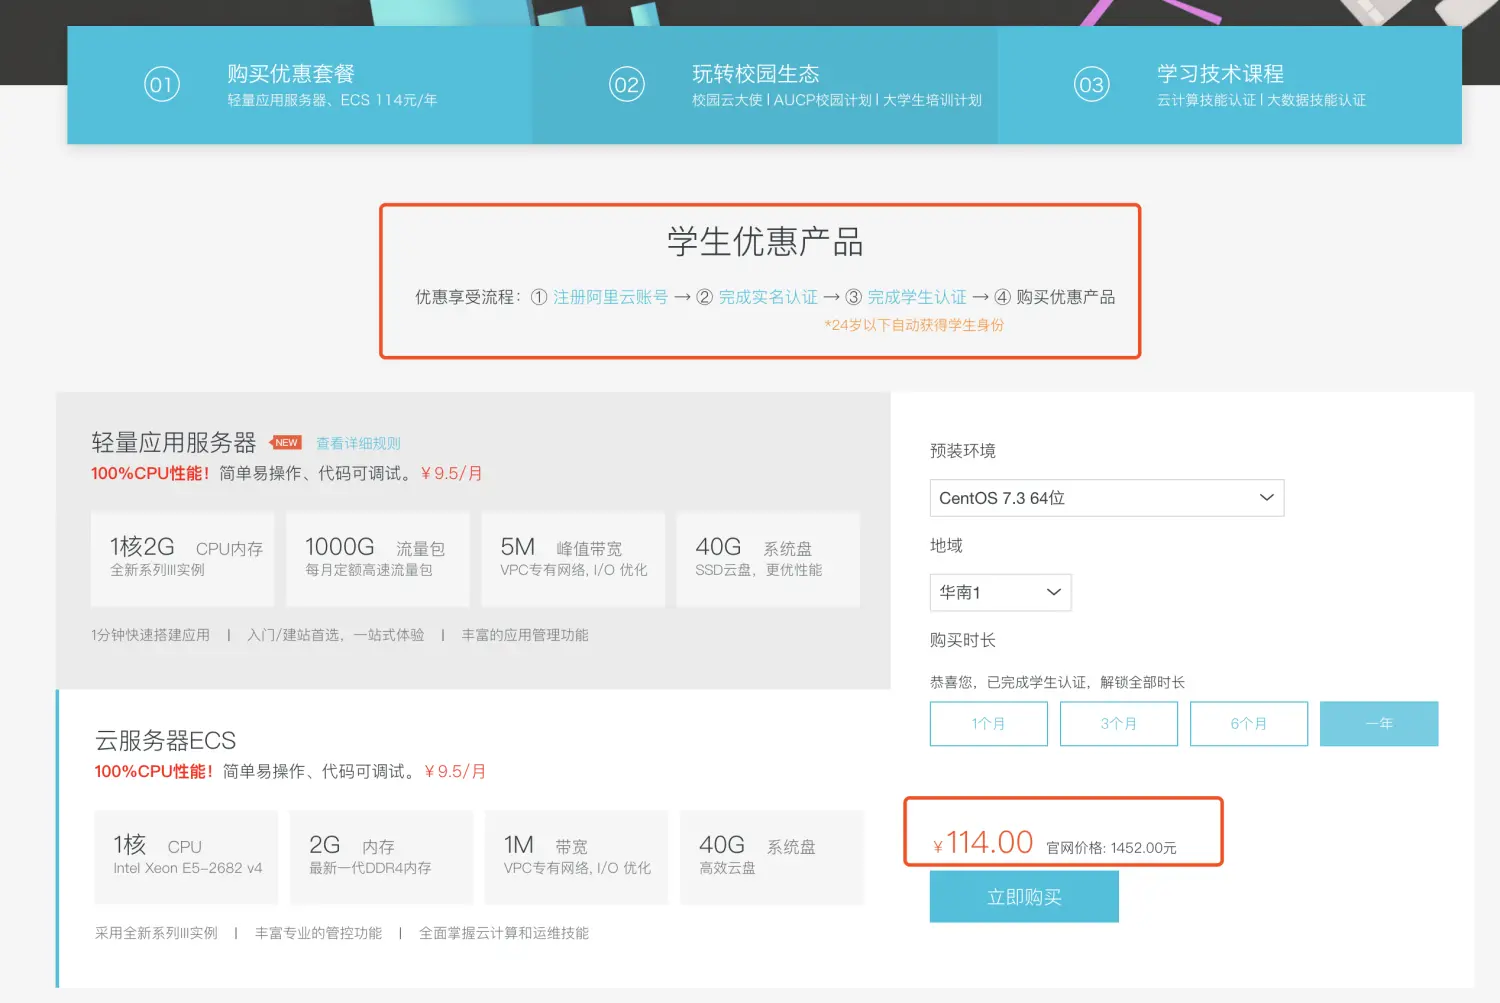1500x1003 pixels.
Task: Click the 丰富的应用管理功能 feature text
Action: [525, 635]
